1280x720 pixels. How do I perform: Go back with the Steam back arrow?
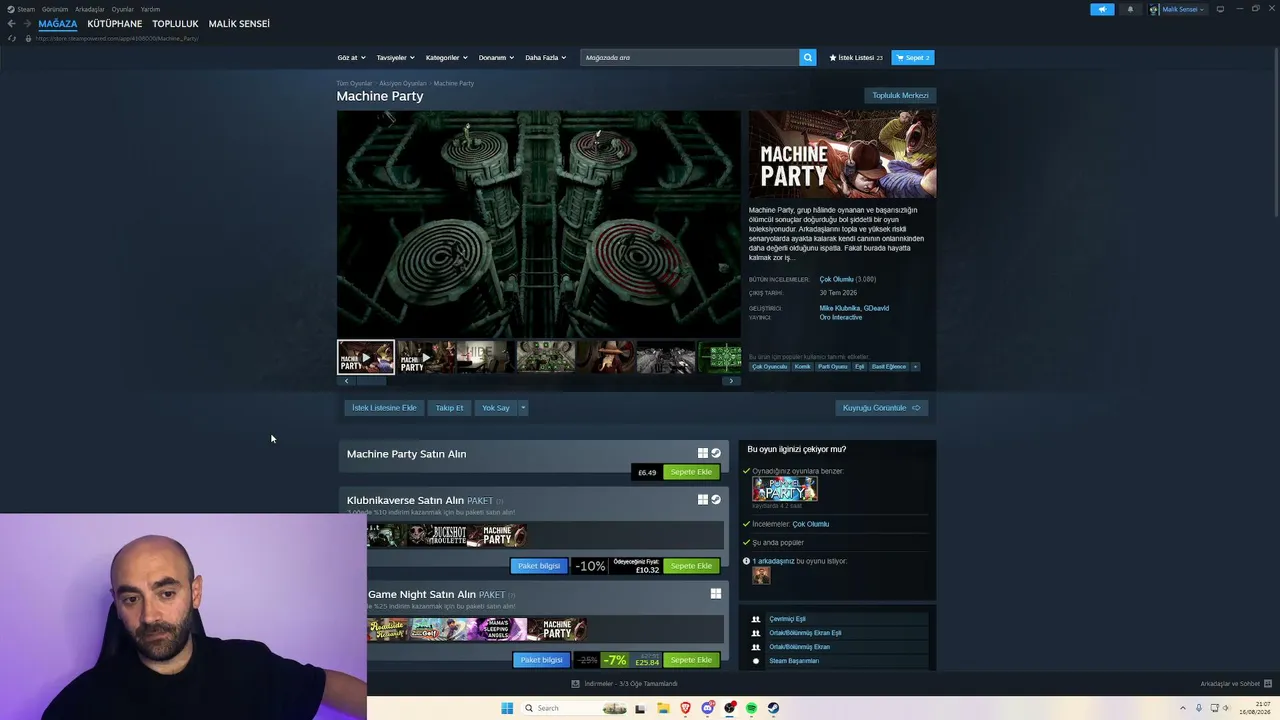[12, 24]
